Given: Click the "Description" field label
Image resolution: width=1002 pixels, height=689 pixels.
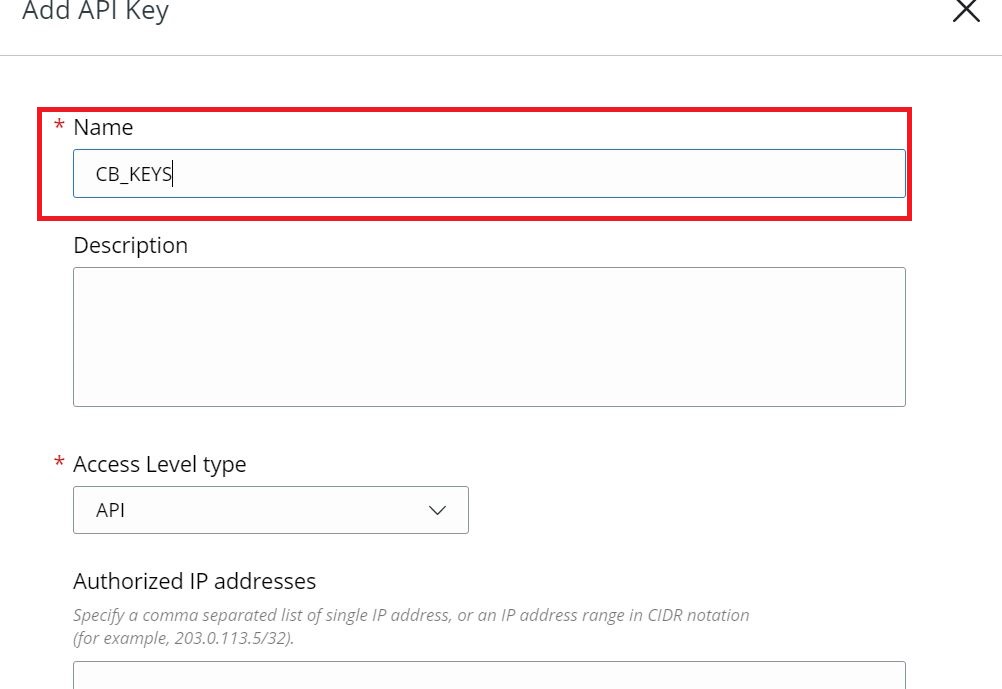Looking at the screenshot, I should click(130, 245).
